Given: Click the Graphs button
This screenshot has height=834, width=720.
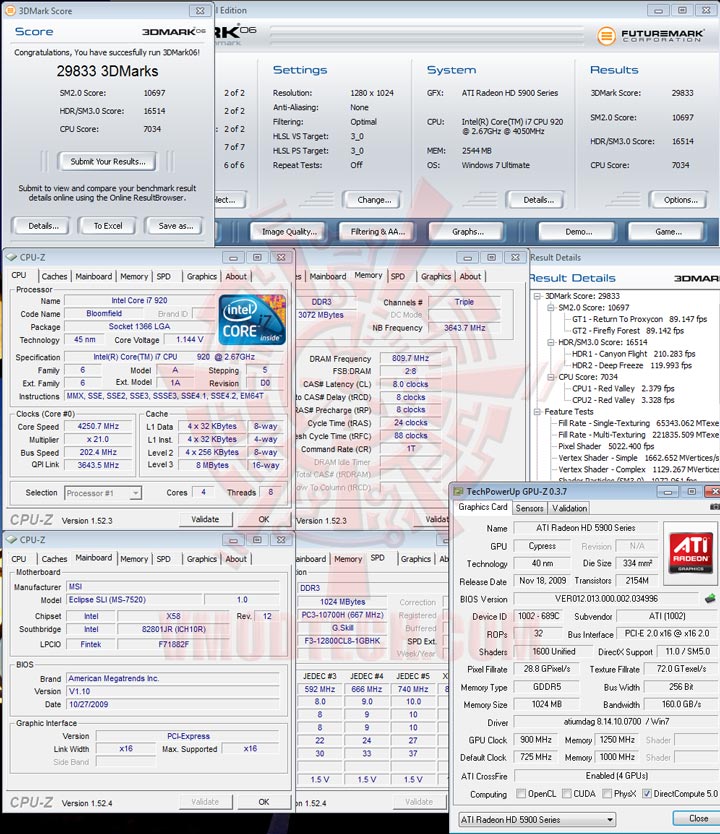Looking at the screenshot, I should (x=467, y=232).
